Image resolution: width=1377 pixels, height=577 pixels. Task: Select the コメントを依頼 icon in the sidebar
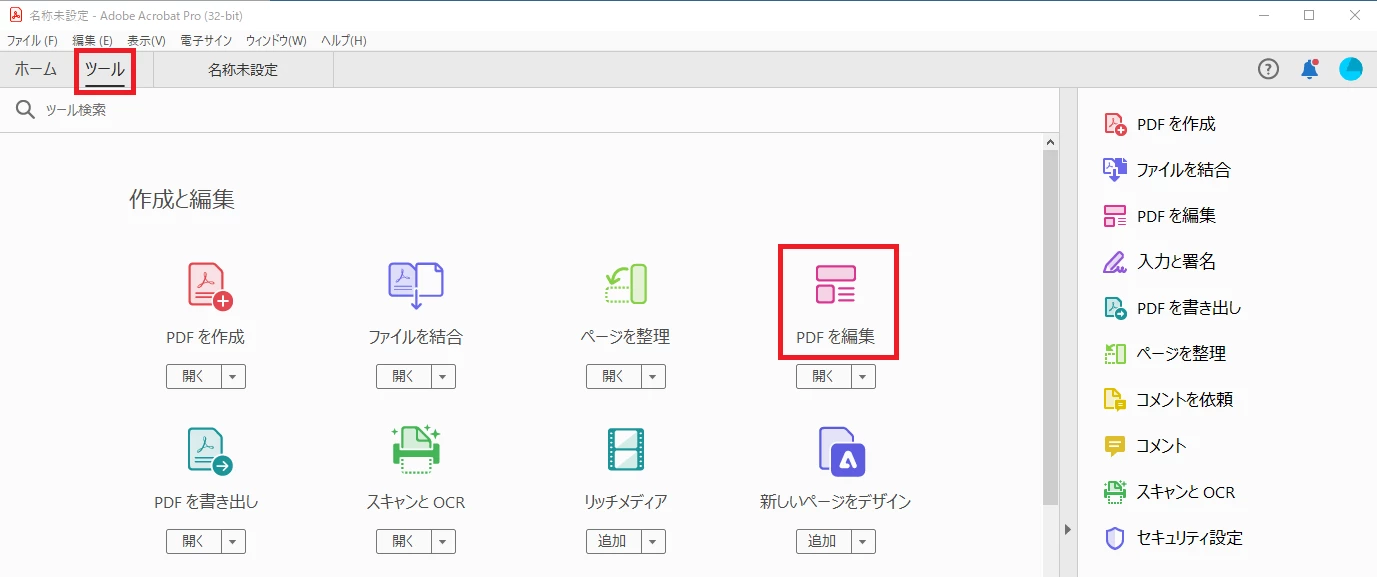click(x=1115, y=400)
